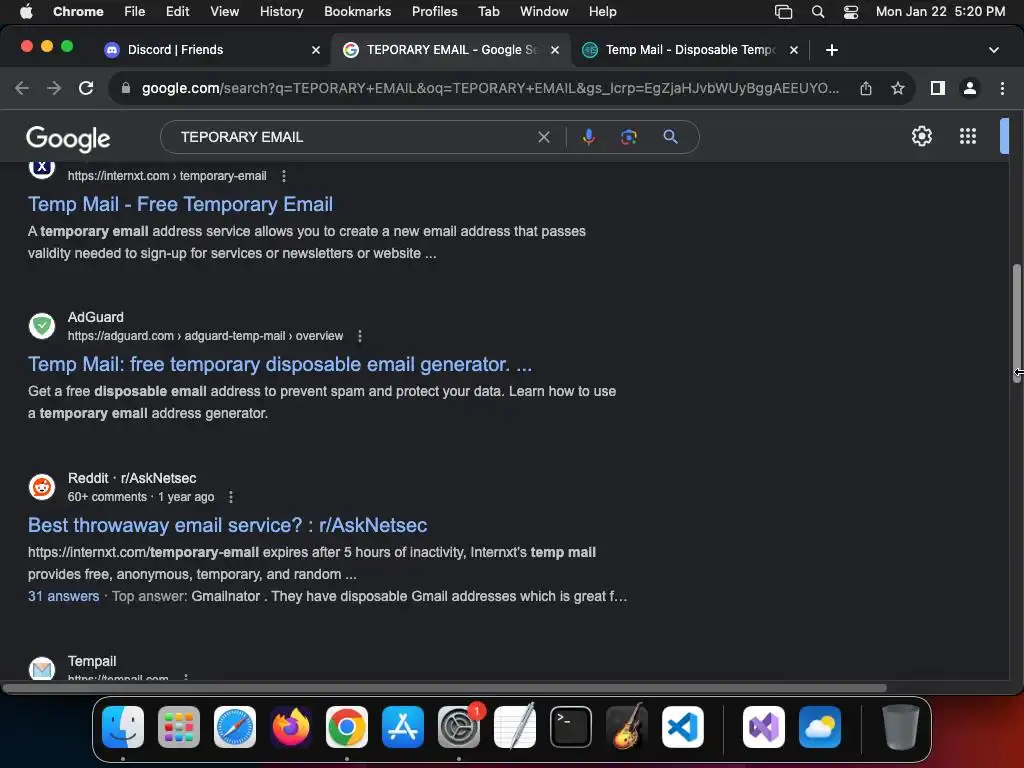
Task: Click the Tempail result site name
Action: tap(92, 662)
